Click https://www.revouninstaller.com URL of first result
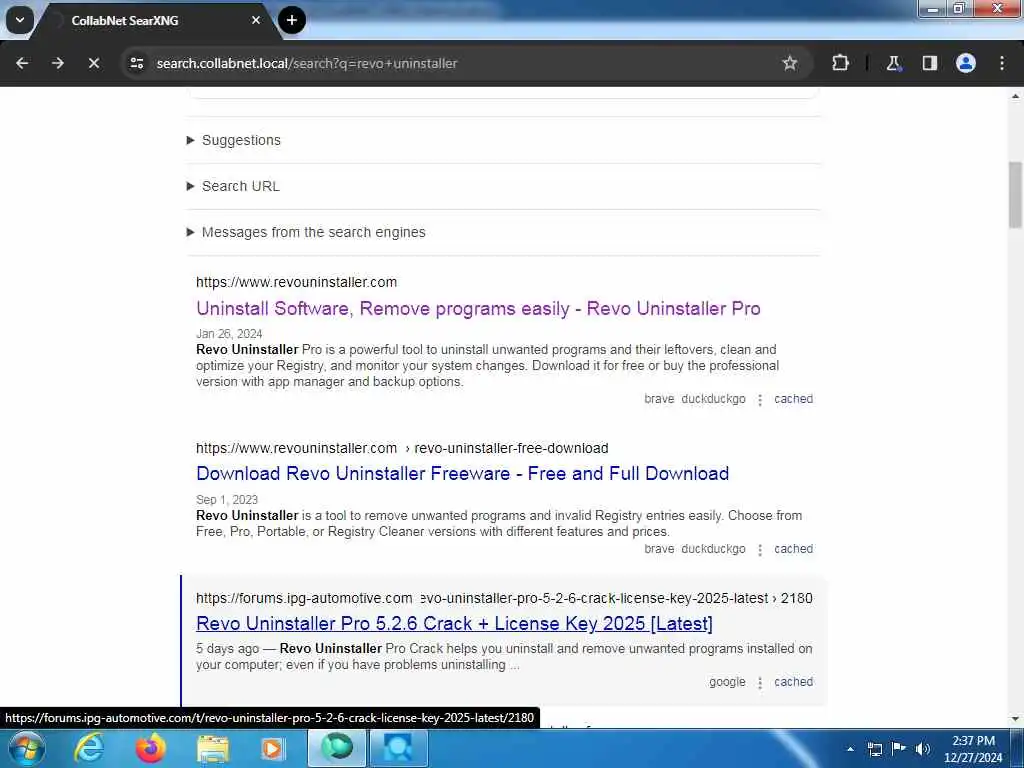The height and width of the screenshot is (768, 1024). (296, 282)
